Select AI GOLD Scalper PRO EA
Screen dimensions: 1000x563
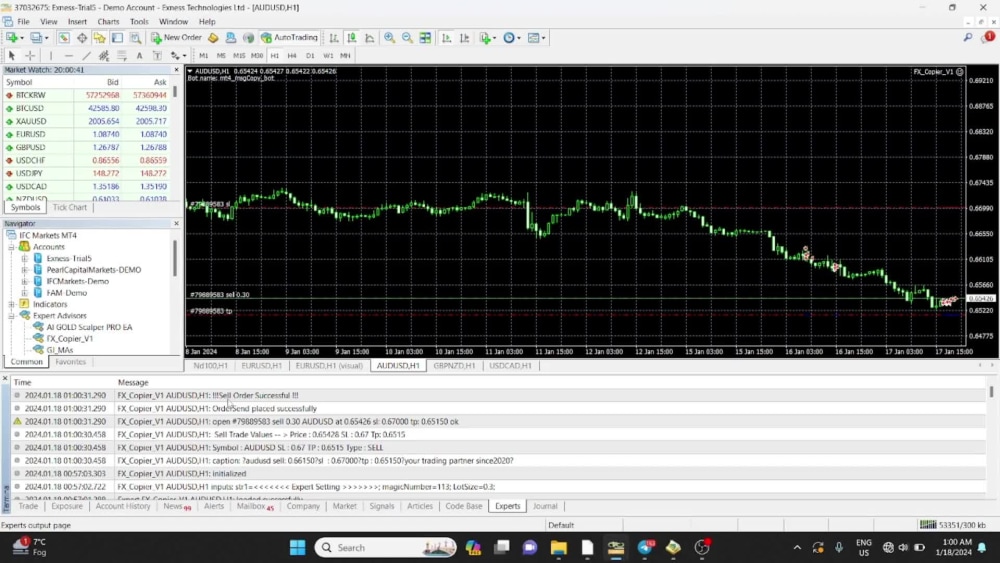89,327
